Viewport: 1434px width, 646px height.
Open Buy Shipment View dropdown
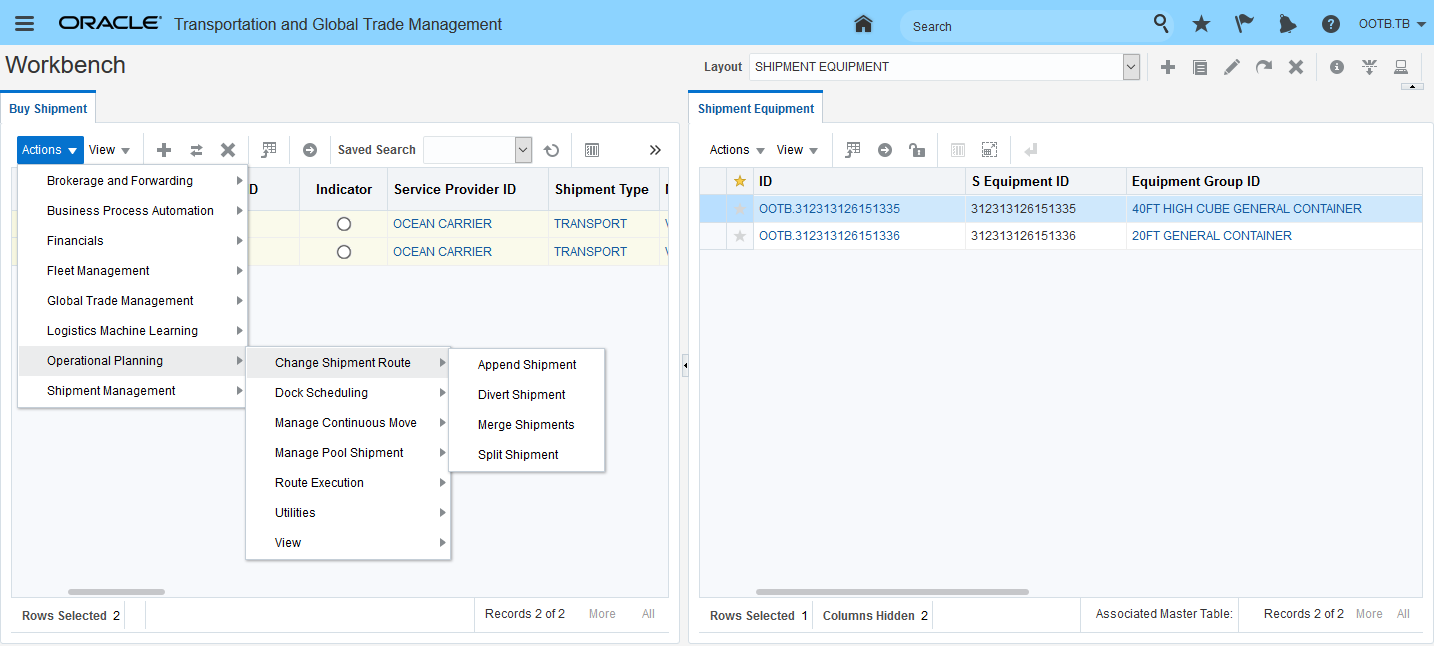[x=110, y=150]
